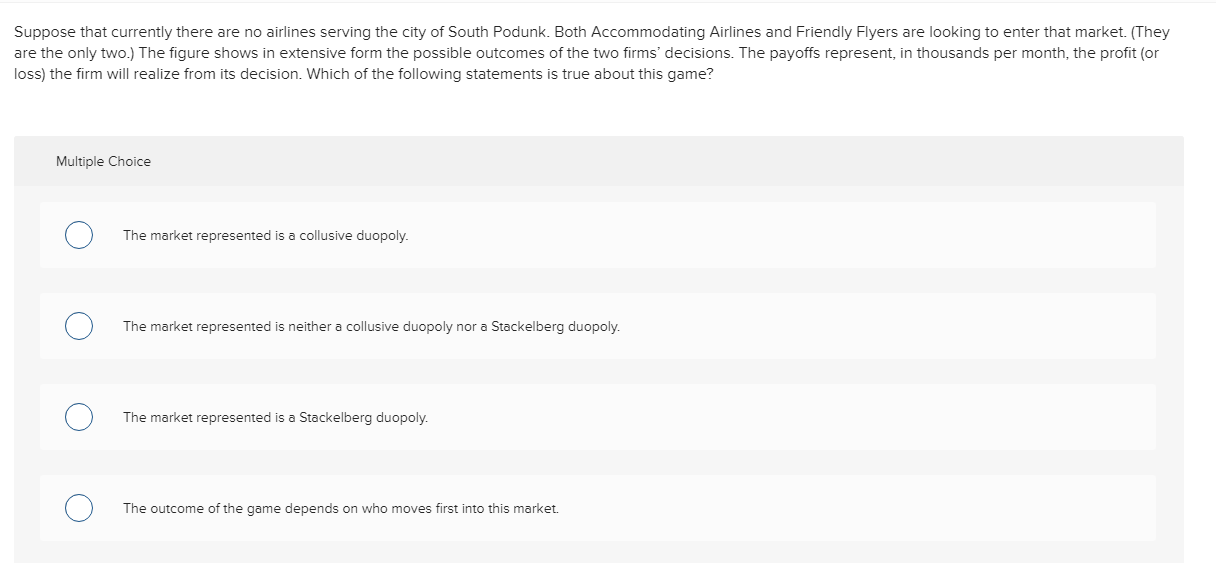Click the answer text about who moves first
Screen dimensions: 1216x563
click(x=341, y=509)
